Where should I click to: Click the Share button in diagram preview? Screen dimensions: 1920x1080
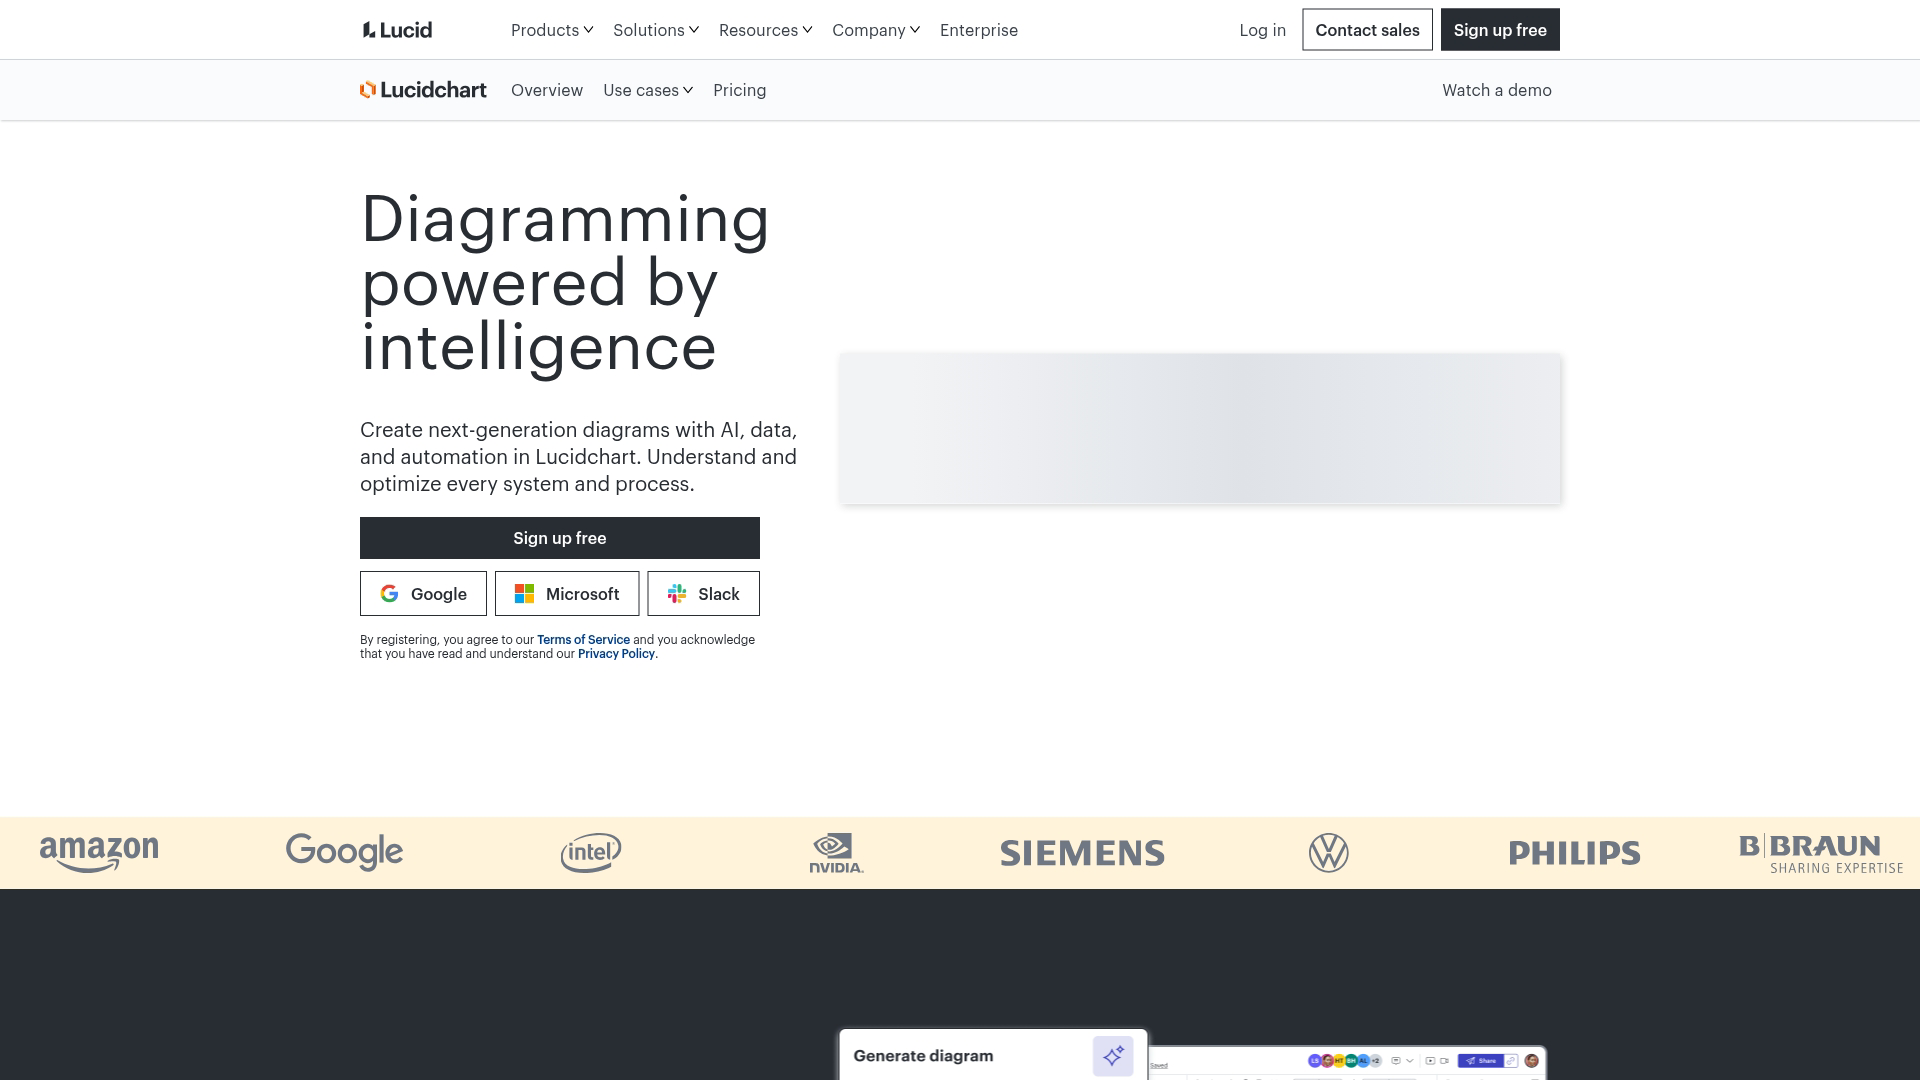pyautogui.click(x=1481, y=1061)
